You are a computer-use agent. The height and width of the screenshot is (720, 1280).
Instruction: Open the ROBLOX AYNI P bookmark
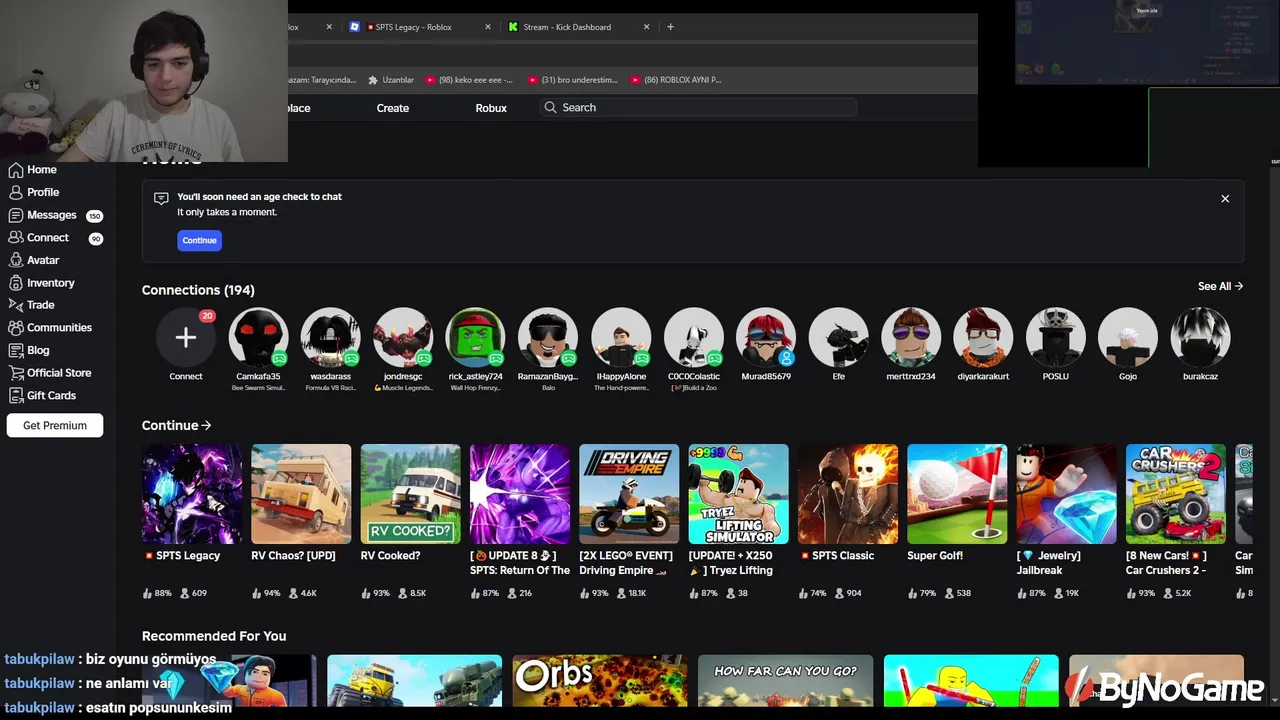tap(675, 80)
